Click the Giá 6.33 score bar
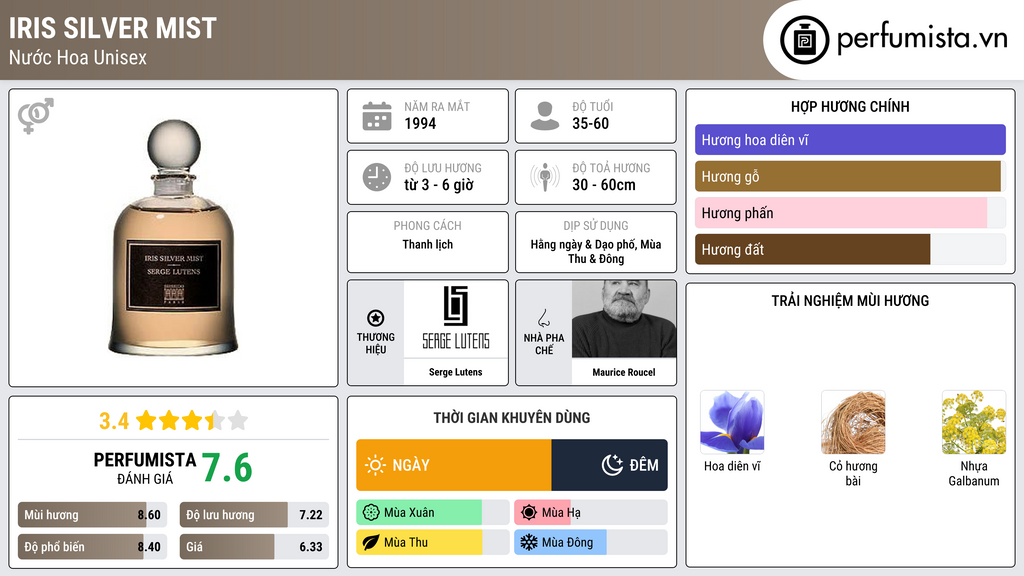 click(254, 547)
